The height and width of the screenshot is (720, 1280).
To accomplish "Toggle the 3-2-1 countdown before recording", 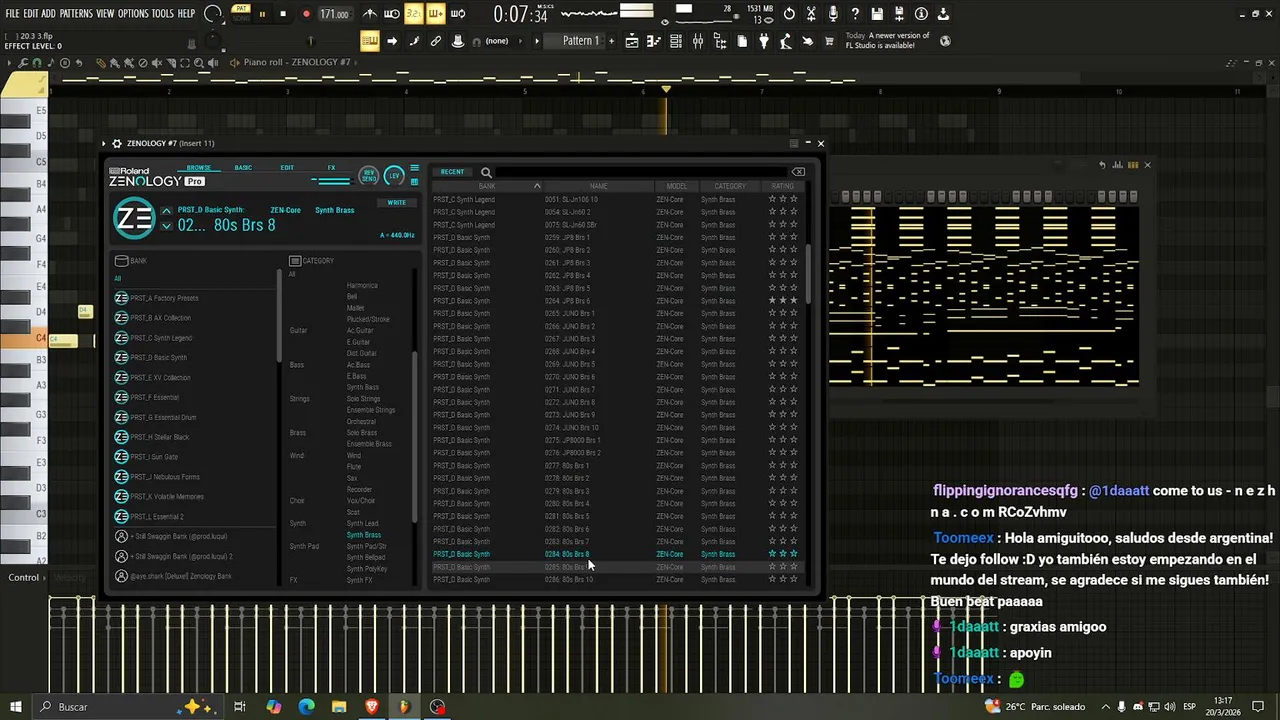I will coord(413,14).
